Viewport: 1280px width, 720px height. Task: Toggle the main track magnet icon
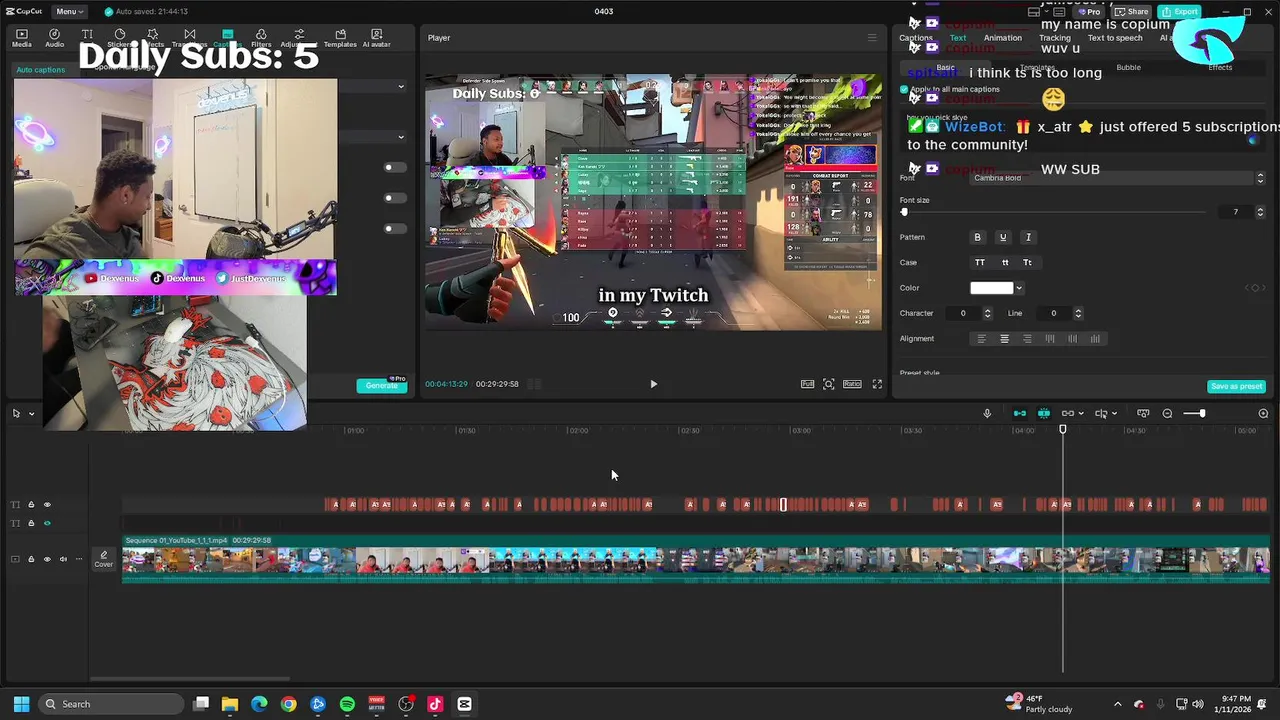[1020, 413]
